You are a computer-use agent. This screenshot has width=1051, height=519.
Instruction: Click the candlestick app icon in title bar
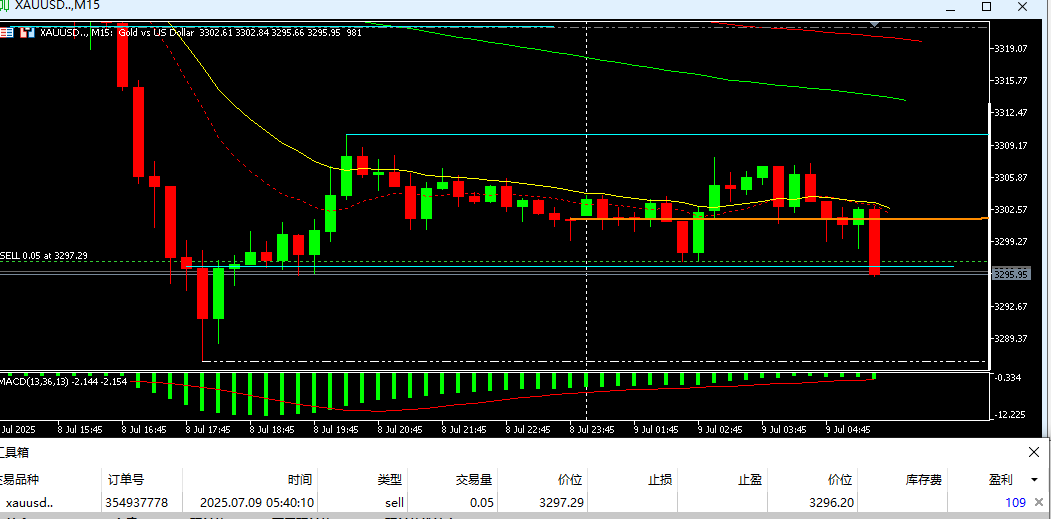(x=4, y=6)
